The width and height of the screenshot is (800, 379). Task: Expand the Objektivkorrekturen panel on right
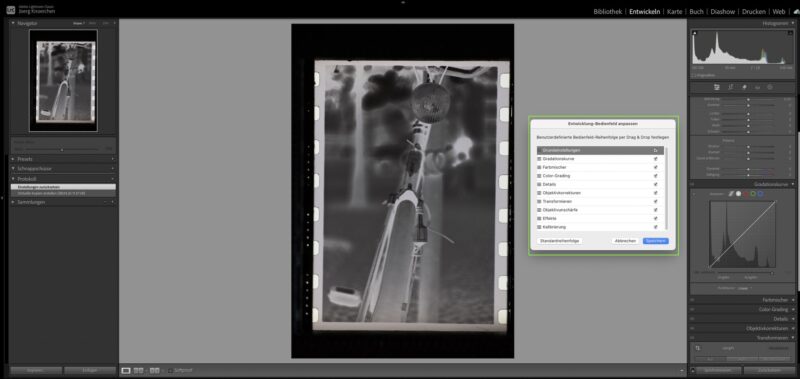(x=792, y=328)
